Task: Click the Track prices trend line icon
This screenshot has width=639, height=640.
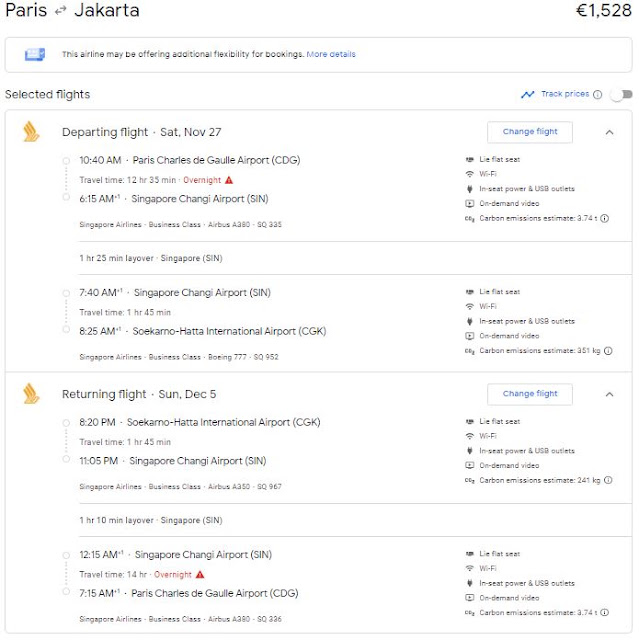Action: pos(528,95)
